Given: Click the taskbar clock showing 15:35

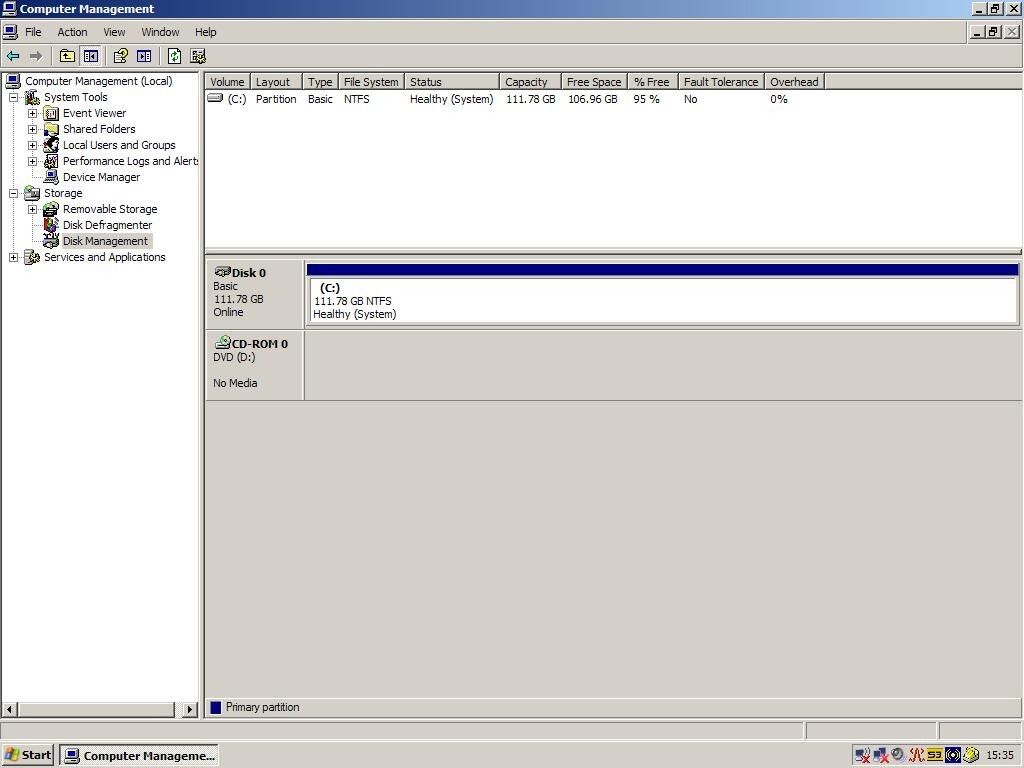Looking at the screenshot, I should click(1000, 756).
